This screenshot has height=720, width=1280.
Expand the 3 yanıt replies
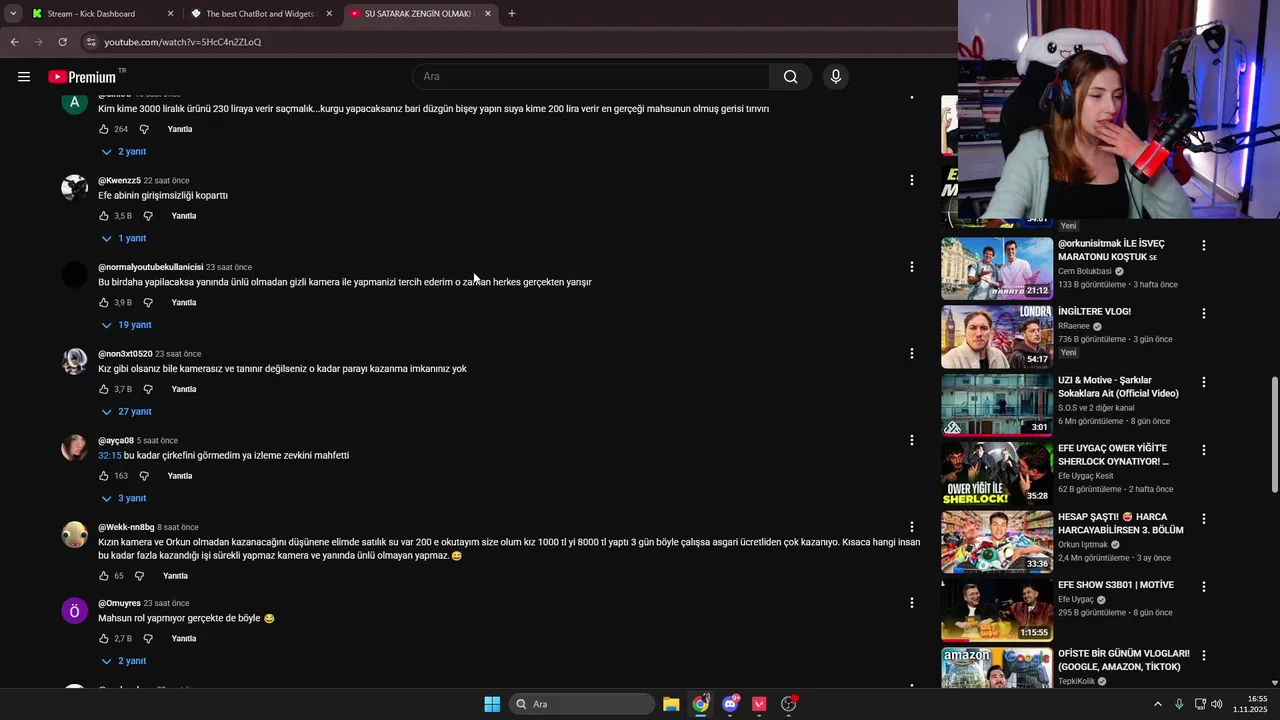pyautogui.click(x=124, y=499)
